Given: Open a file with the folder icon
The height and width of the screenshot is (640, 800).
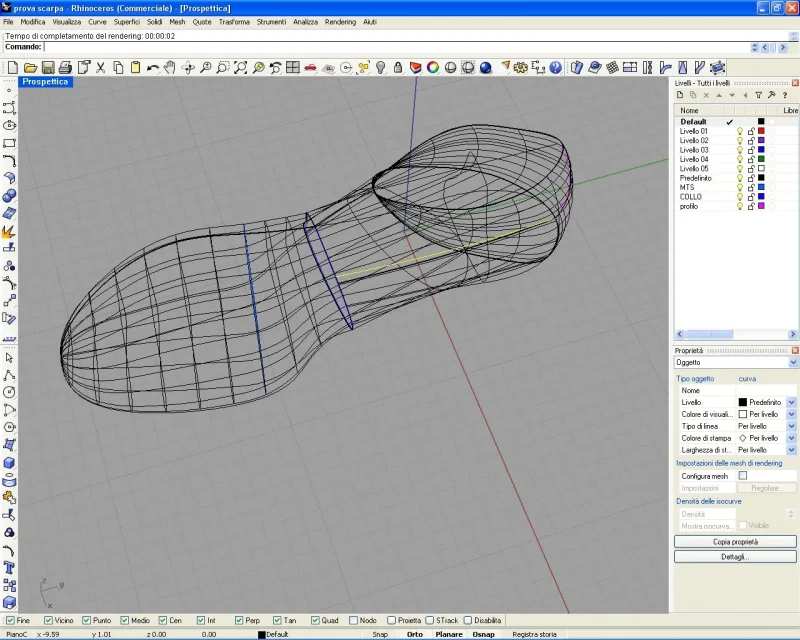Looking at the screenshot, I should coord(30,67).
